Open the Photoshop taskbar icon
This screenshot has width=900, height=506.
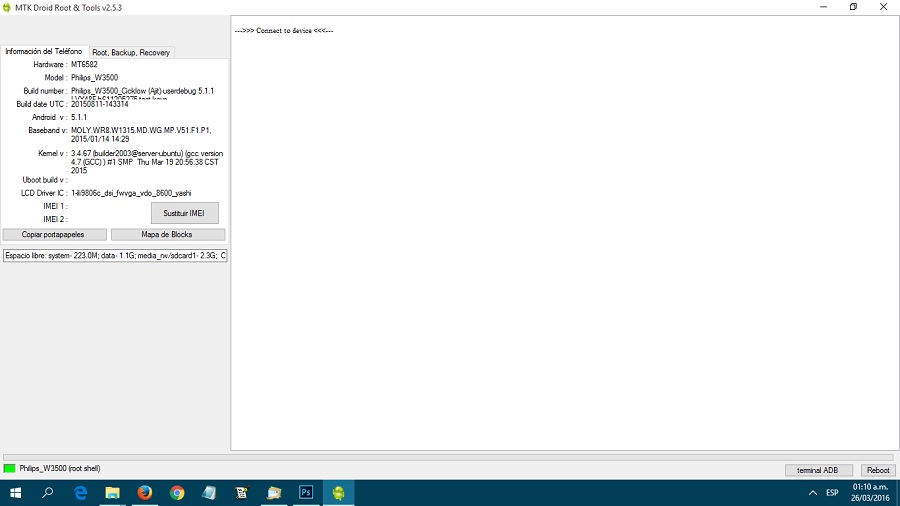pyautogui.click(x=306, y=493)
